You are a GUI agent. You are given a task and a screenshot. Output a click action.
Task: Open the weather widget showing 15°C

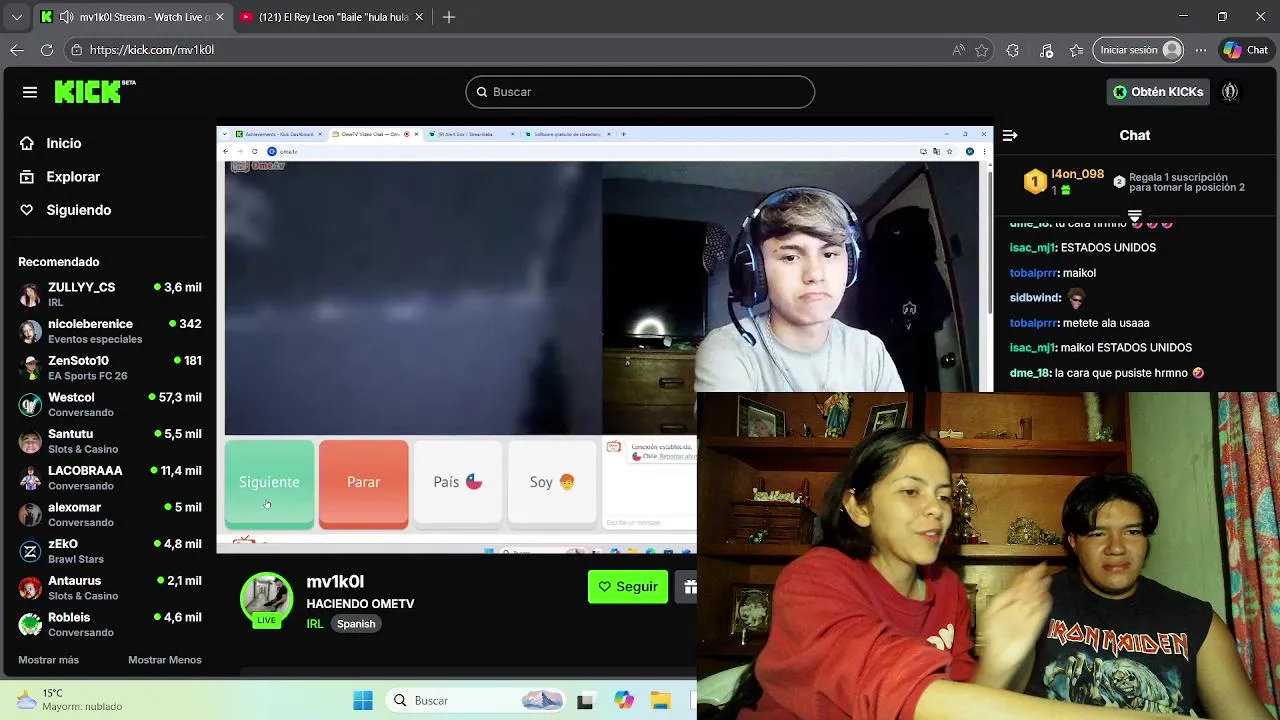[x=68, y=700]
